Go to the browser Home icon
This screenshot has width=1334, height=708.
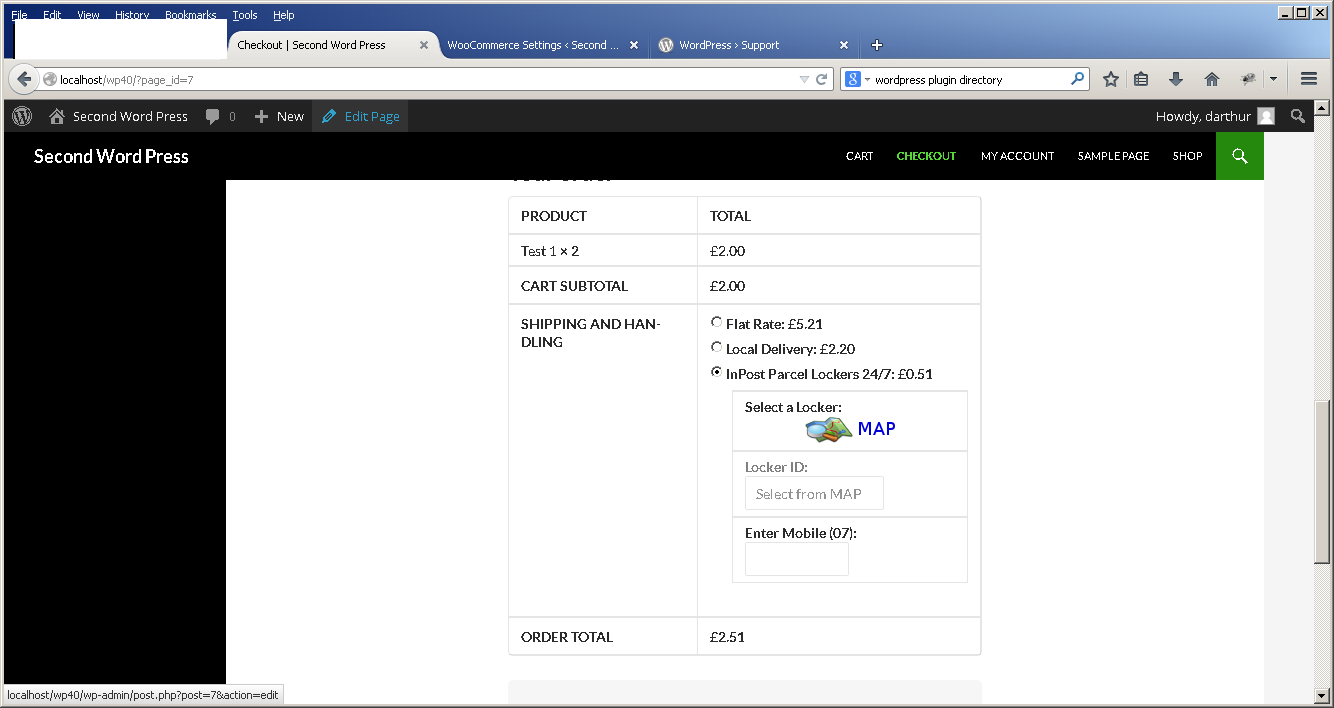coord(1212,79)
